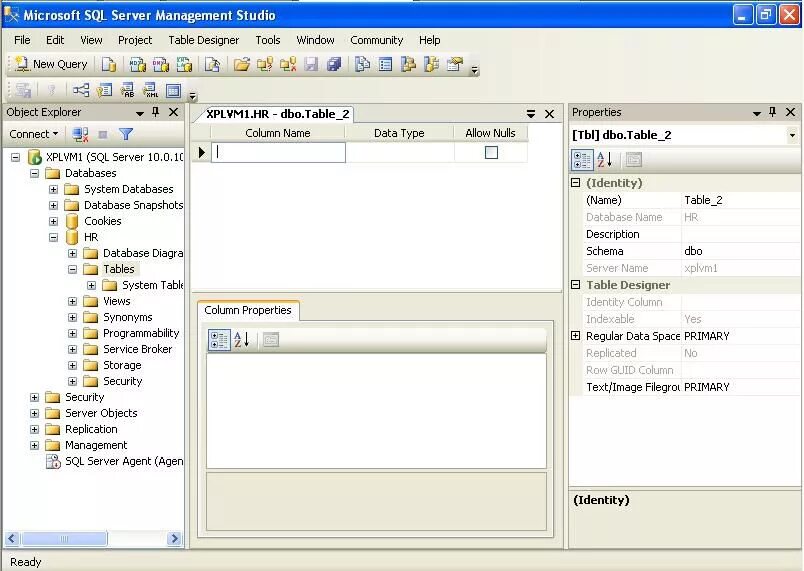804x571 pixels.
Task: Sort Properties panel alphabetically
Action: (605, 160)
